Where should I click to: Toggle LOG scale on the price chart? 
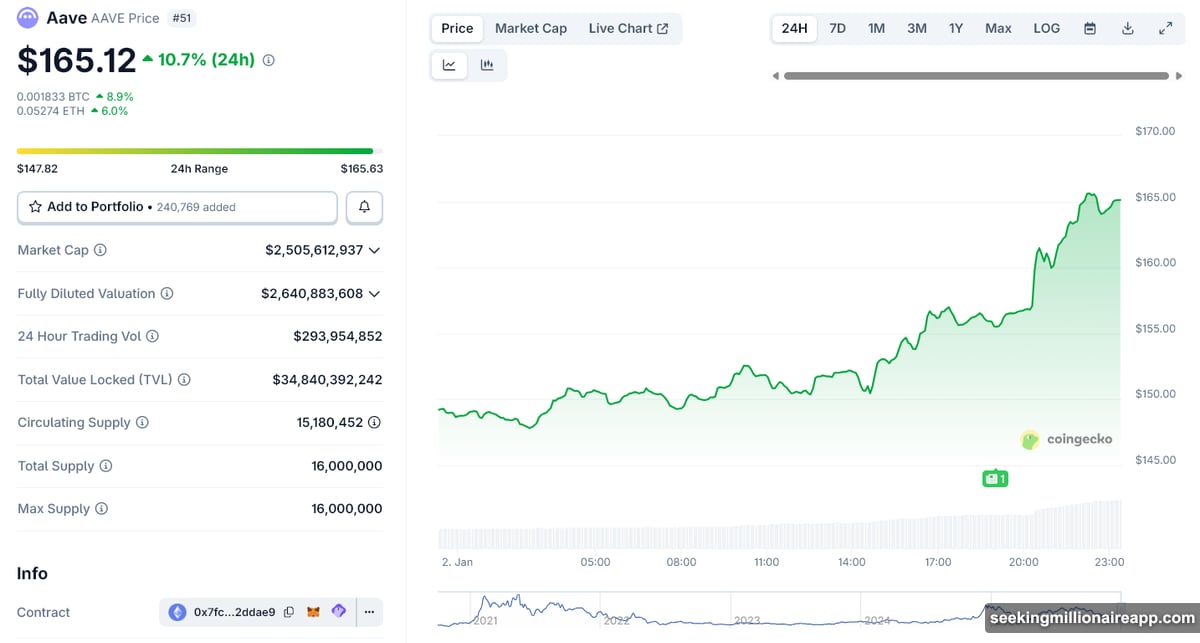[1046, 28]
